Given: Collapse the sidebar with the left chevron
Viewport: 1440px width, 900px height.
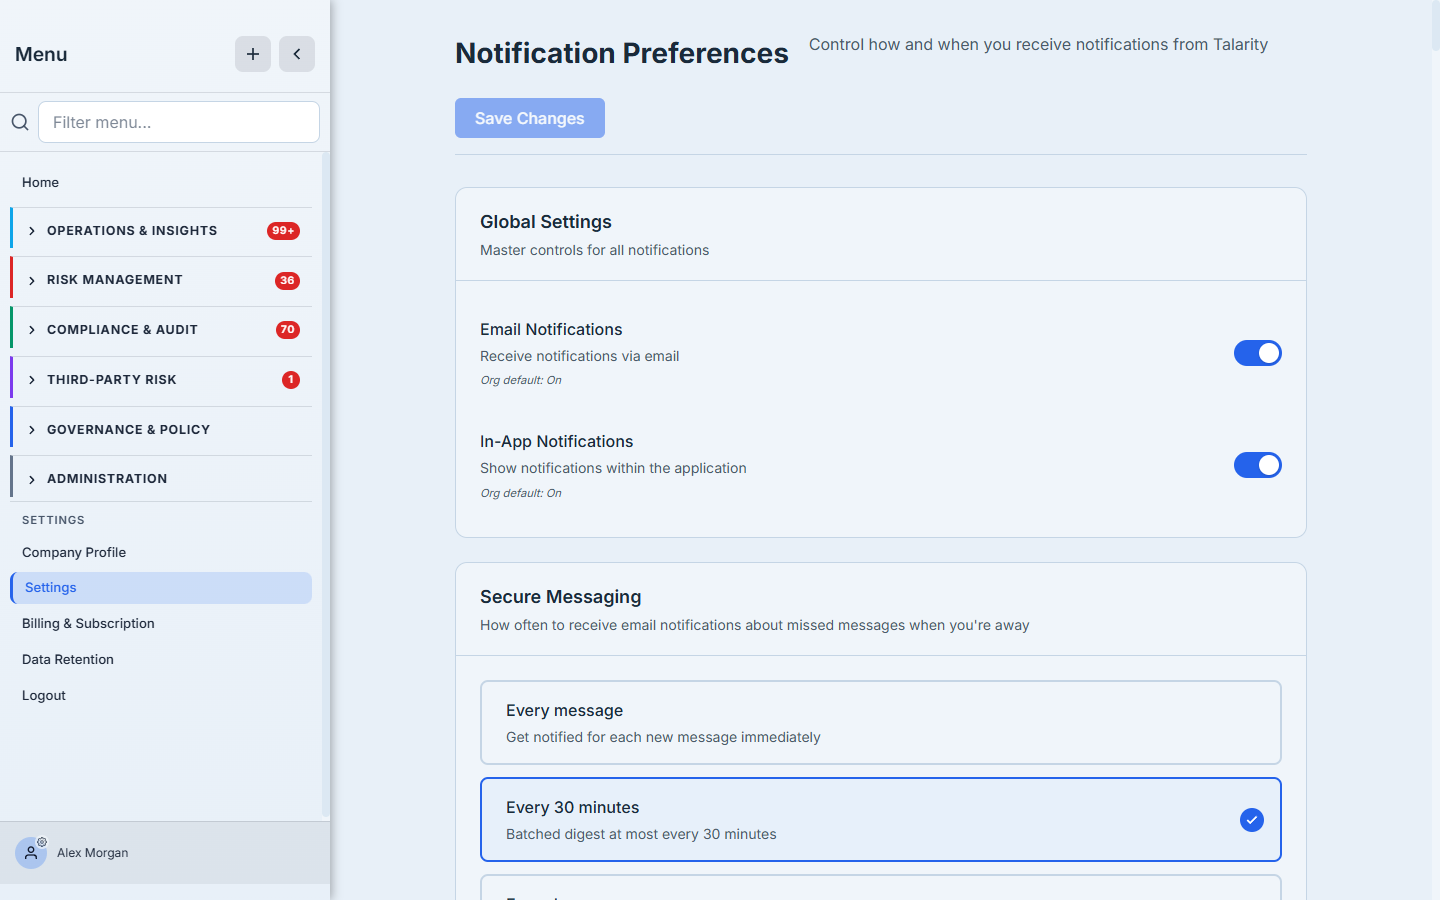Looking at the screenshot, I should [x=297, y=54].
